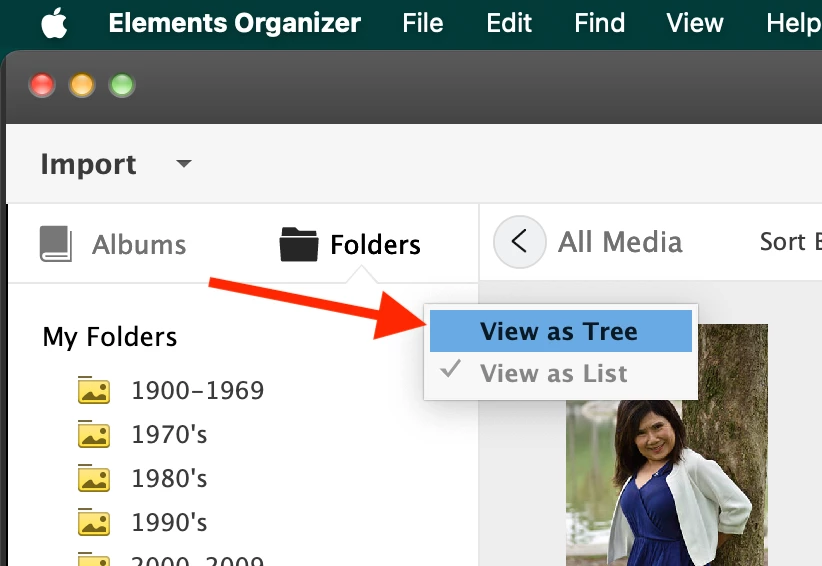Minimize the window with yellow button

pyautogui.click(x=82, y=85)
